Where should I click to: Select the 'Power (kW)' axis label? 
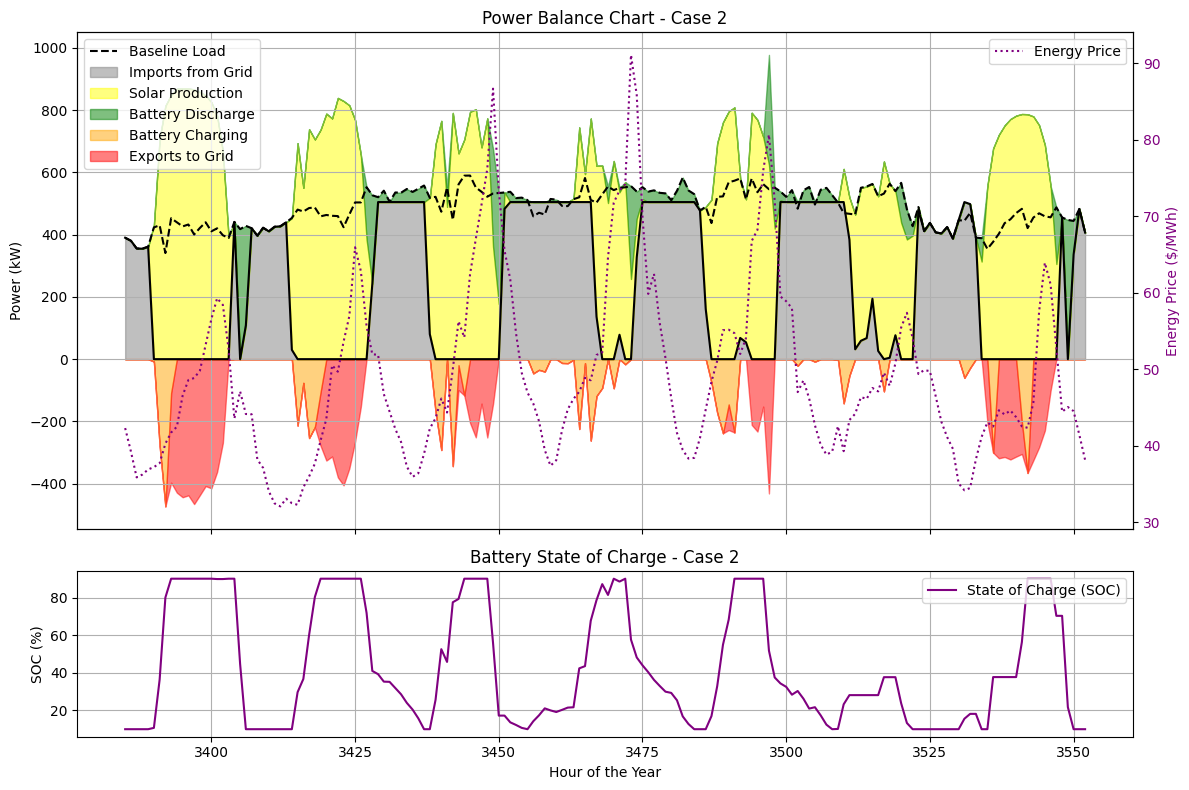pos(15,281)
